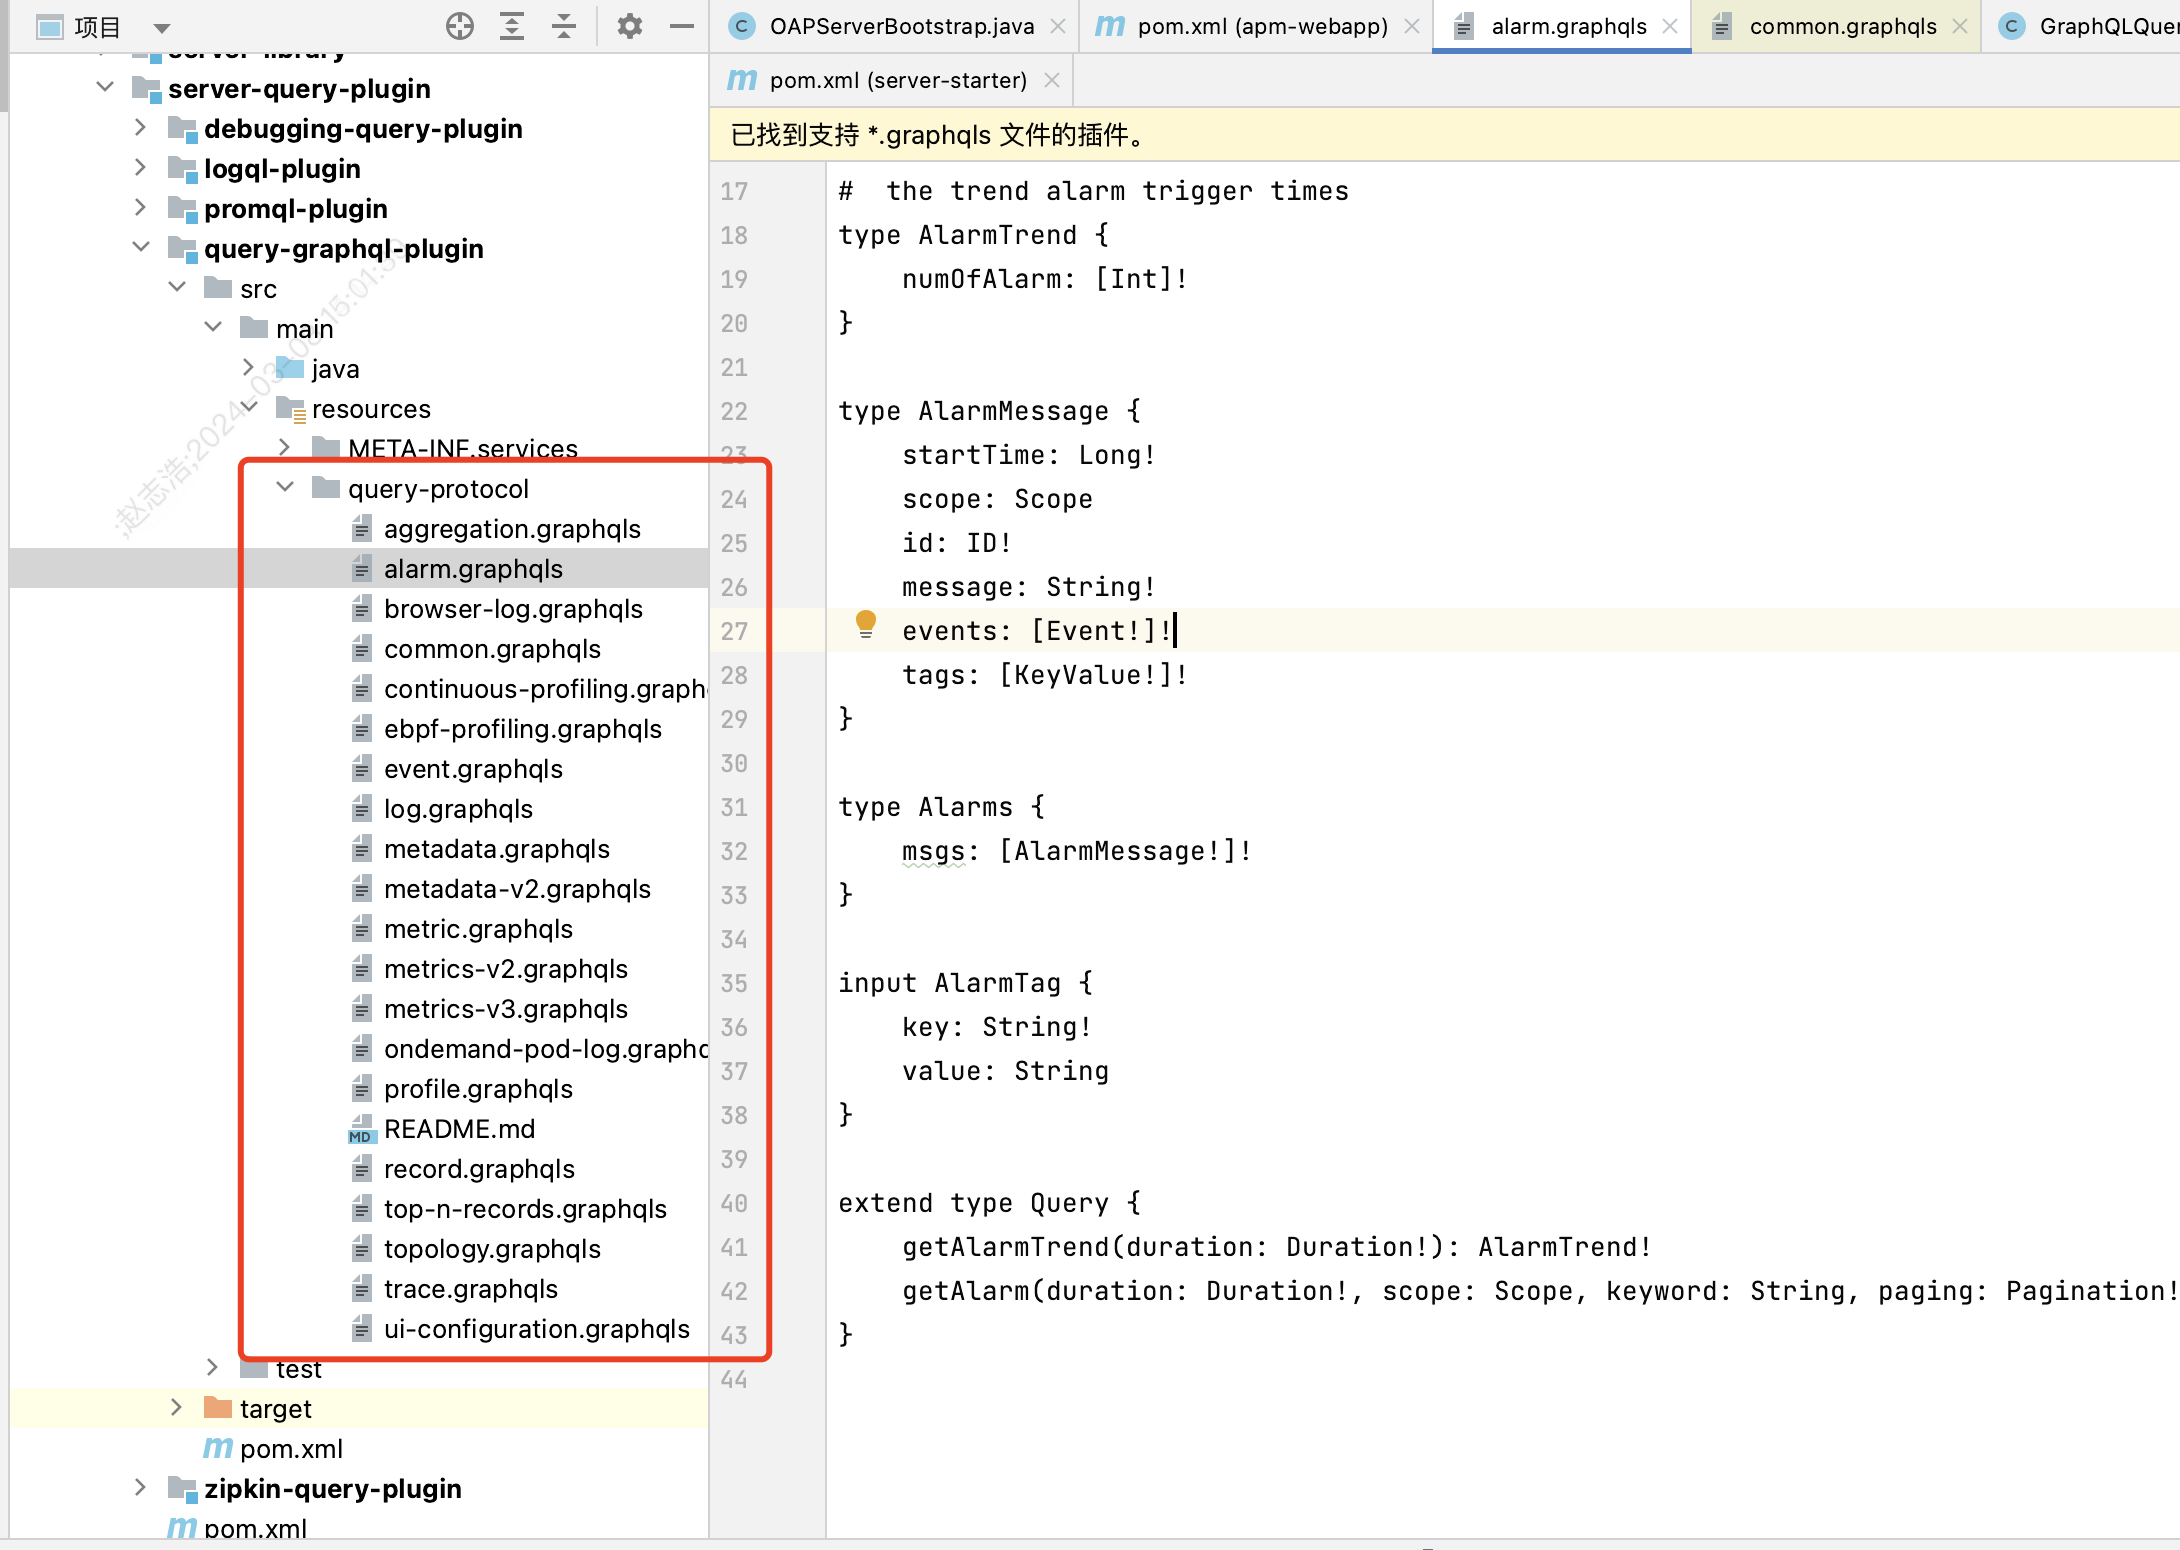Collapse the query-protocol folder
The width and height of the screenshot is (2180, 1550).
(285, 488)
